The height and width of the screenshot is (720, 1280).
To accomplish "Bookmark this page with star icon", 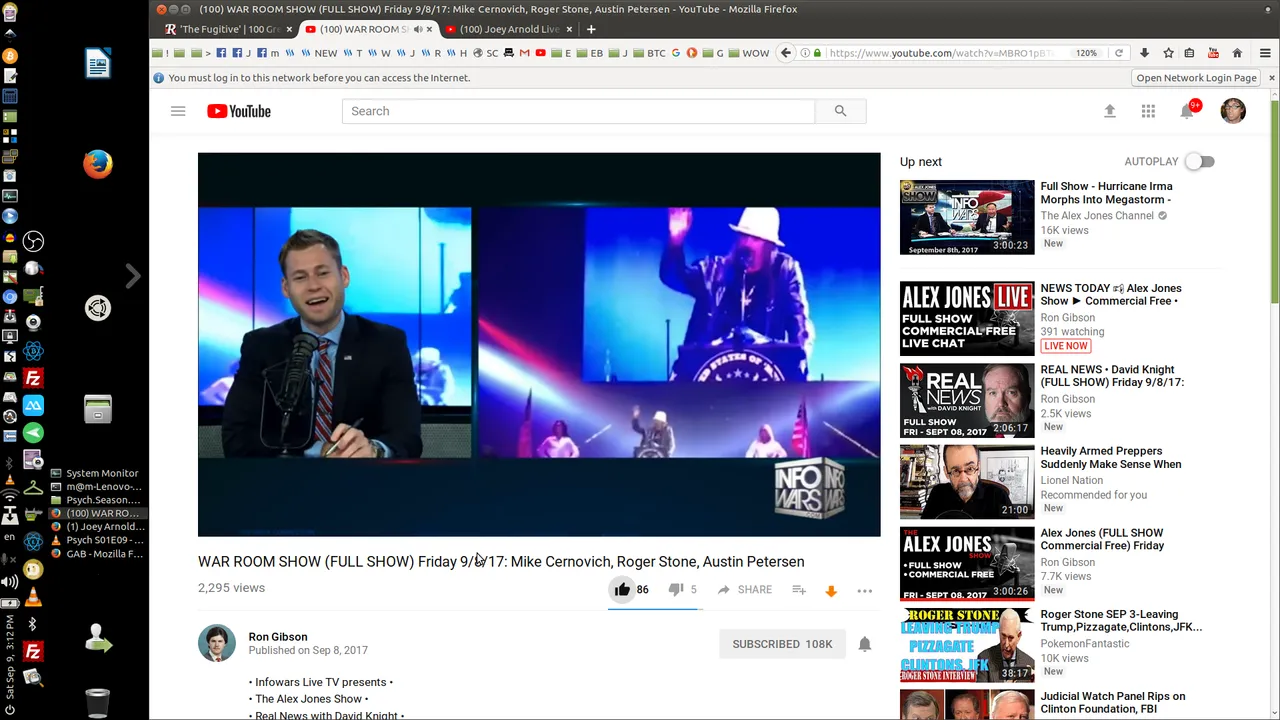I will point(1167,53).
